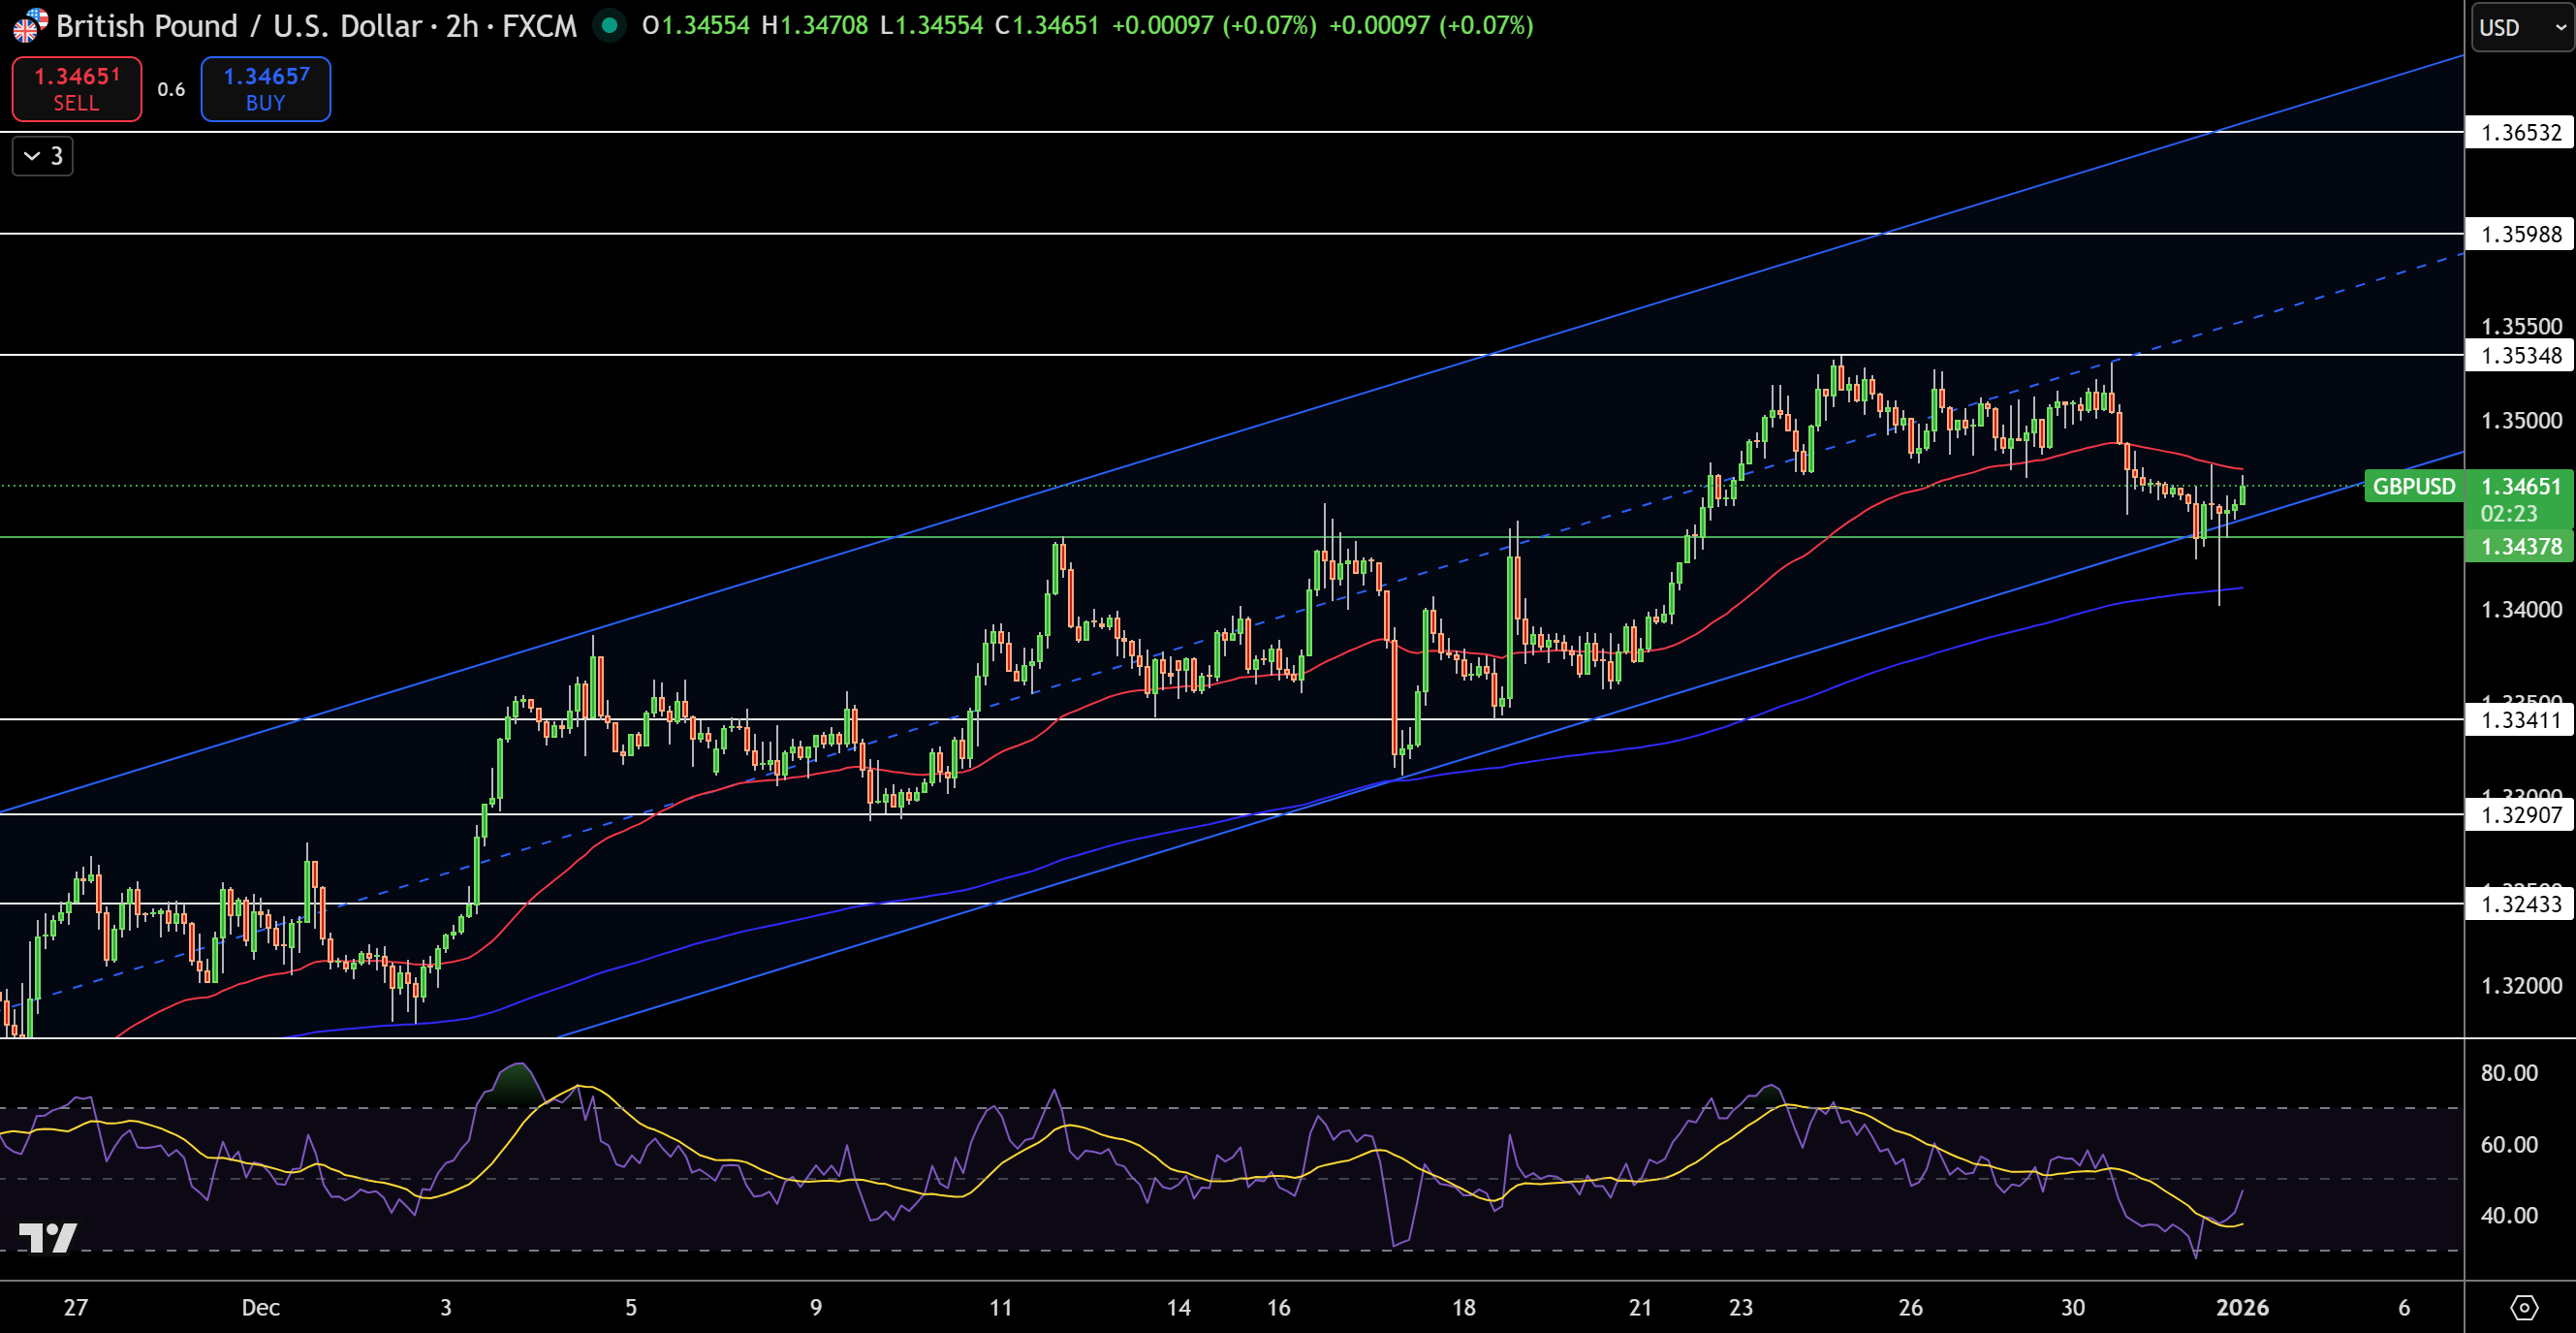Click the 1.34000 price scale label
This screenshot has height=1333, width=2576.
click(2521, 609)
